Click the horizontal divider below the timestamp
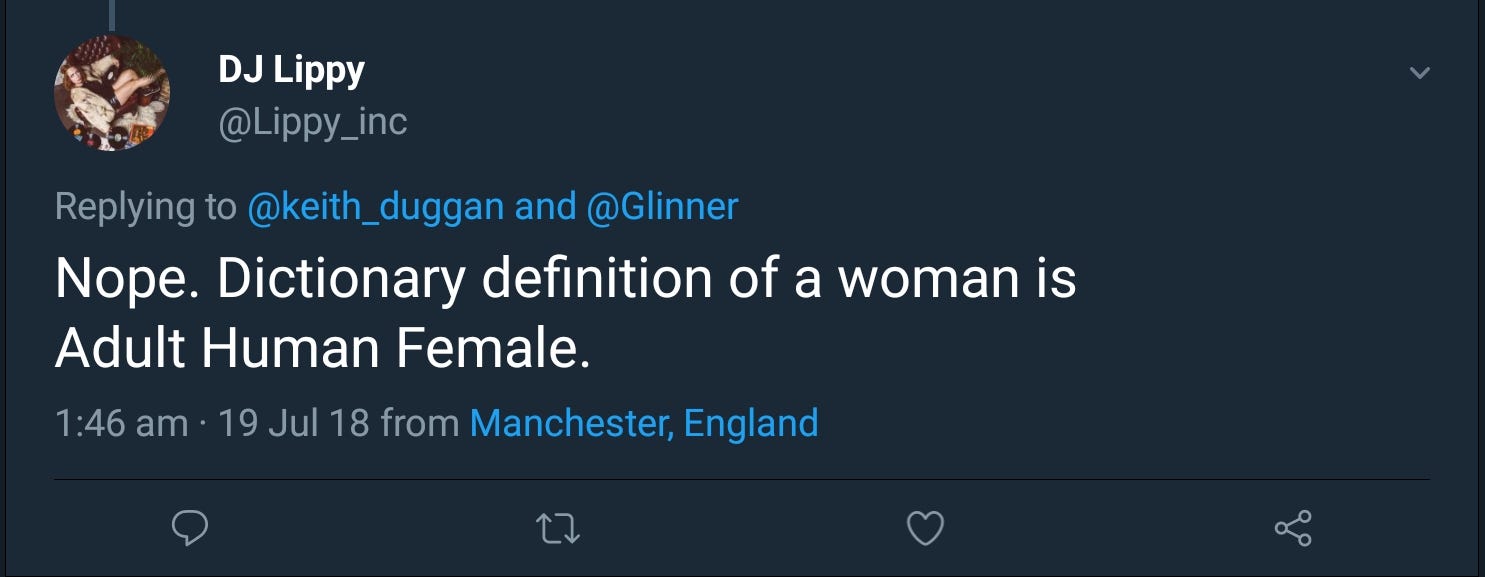The width and height of the screenshot is (1485, 577). (741, 480)
